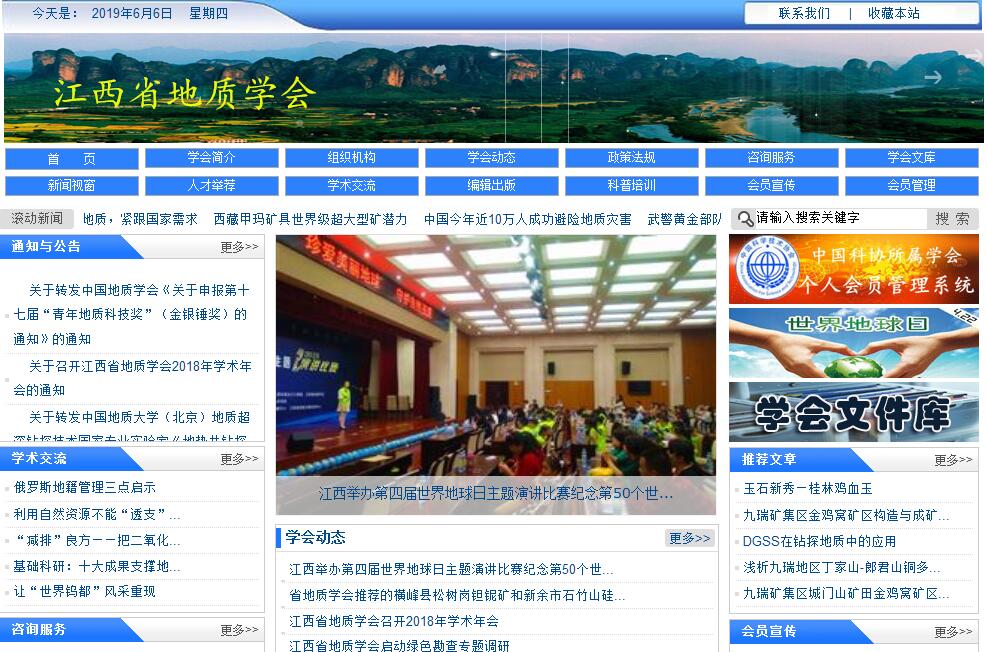The height and width of the screenshot is (652, 987).
Task: Open the 学会文件库 banner
Action: pos(854,412)
